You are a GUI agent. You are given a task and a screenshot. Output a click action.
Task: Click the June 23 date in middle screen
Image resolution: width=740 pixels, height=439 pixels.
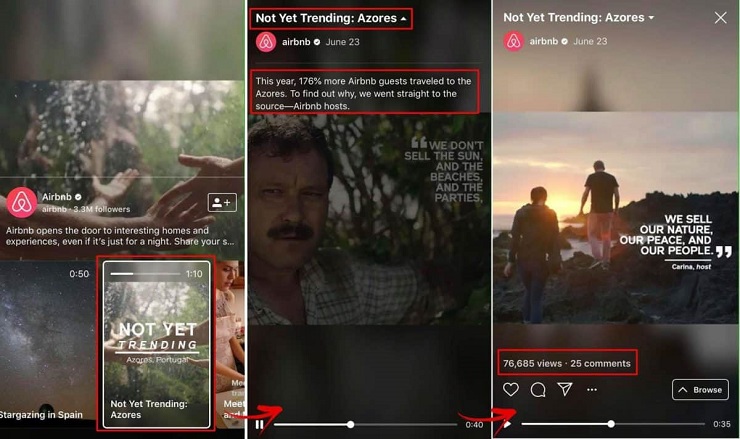[343, 42]
